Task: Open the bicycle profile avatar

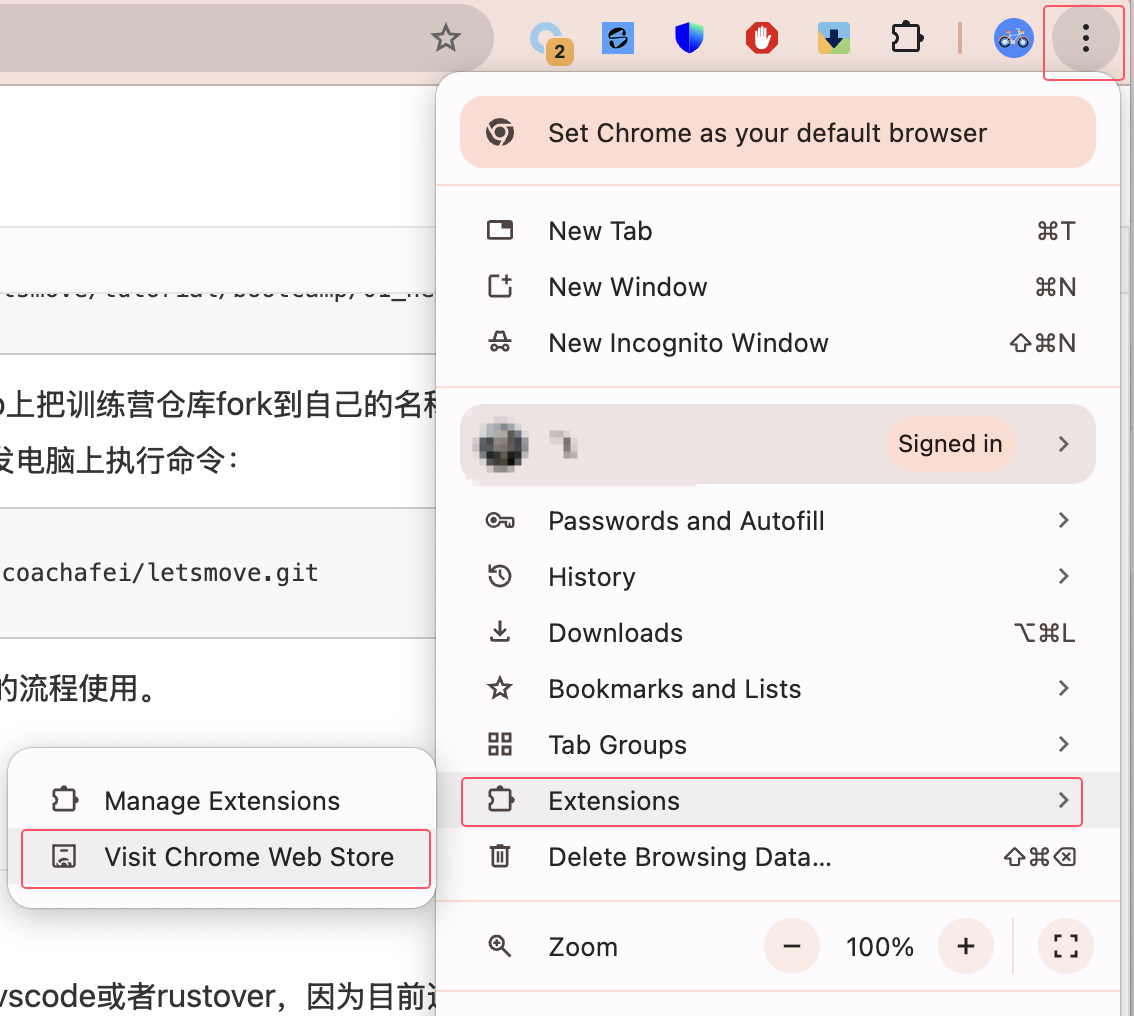Action: pos(1013,38)
